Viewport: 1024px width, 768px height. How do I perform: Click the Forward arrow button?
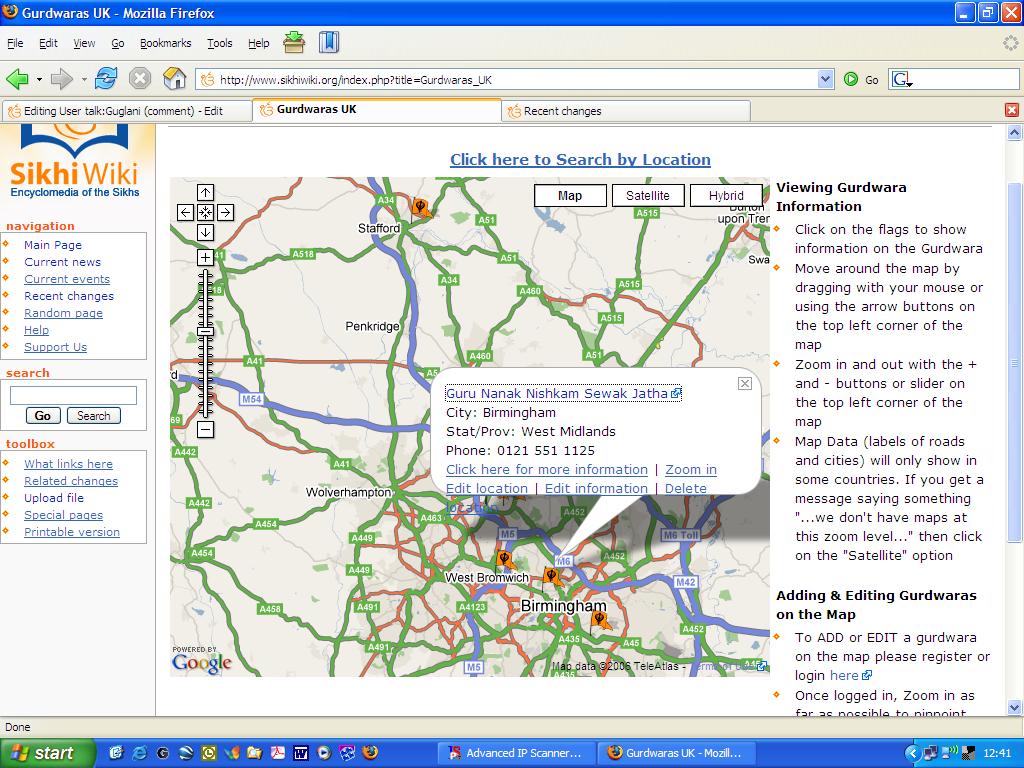(x=61, y=80)
